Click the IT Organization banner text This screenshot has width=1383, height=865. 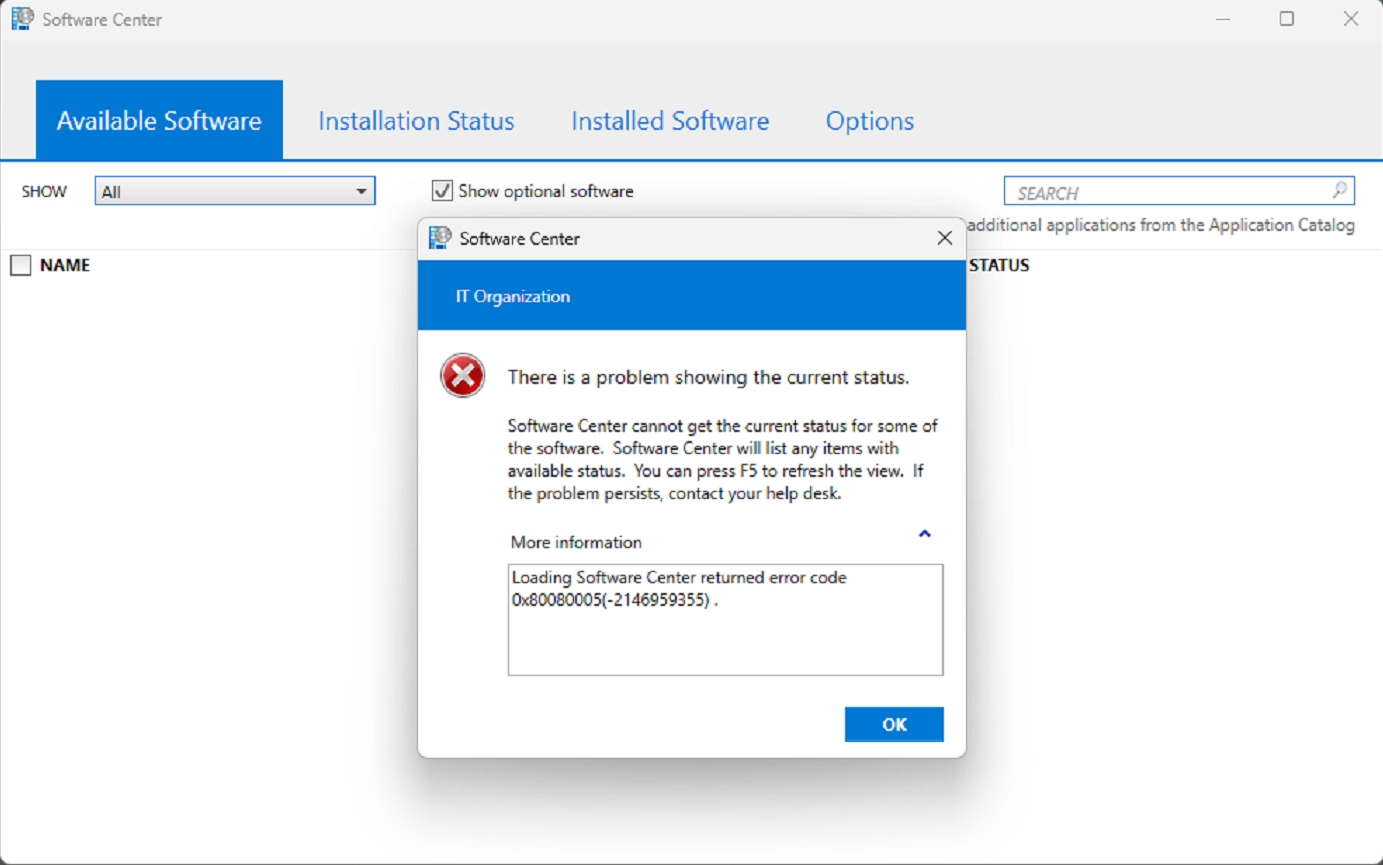[x=513, y=296]
